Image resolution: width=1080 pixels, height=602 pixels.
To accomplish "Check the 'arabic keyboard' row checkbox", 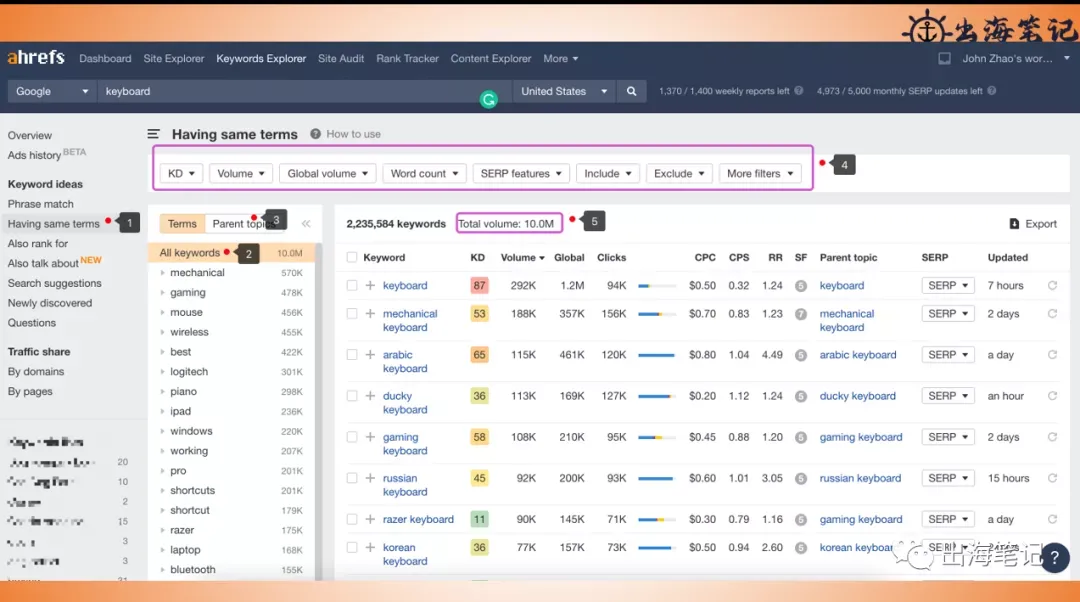I will [x=352, y=355].
